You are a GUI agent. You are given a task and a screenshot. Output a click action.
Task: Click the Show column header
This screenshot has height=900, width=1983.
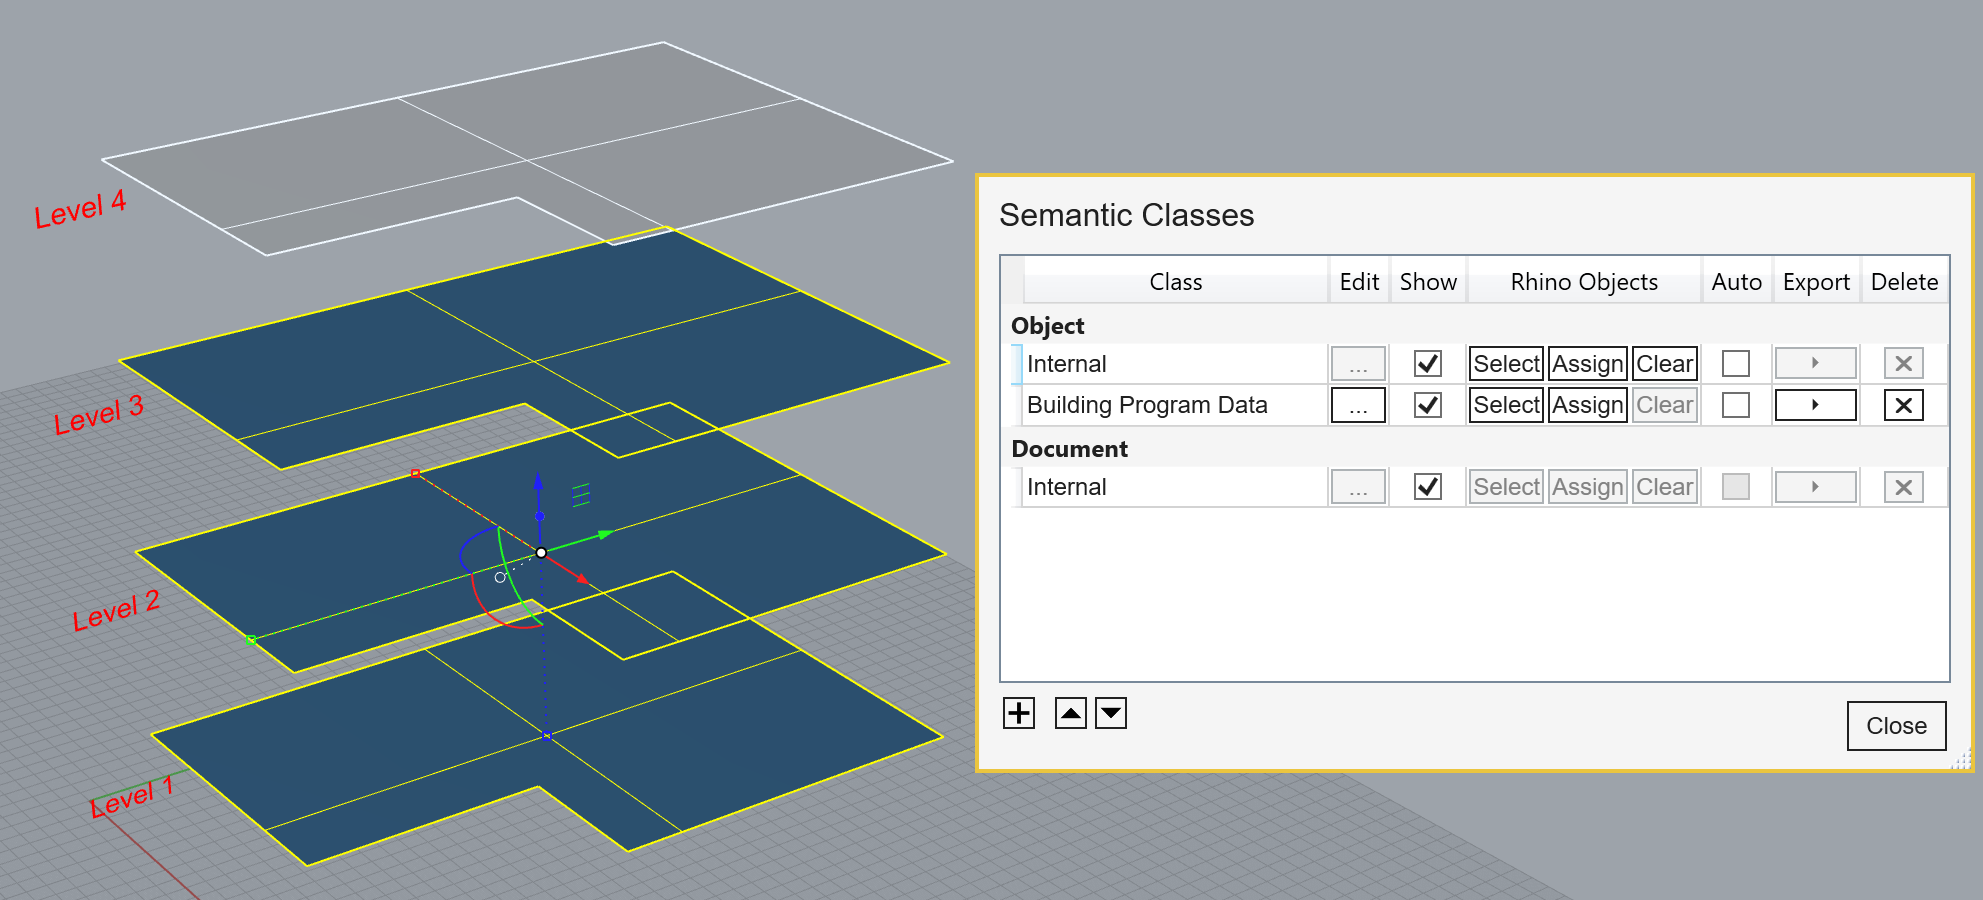1428,282
